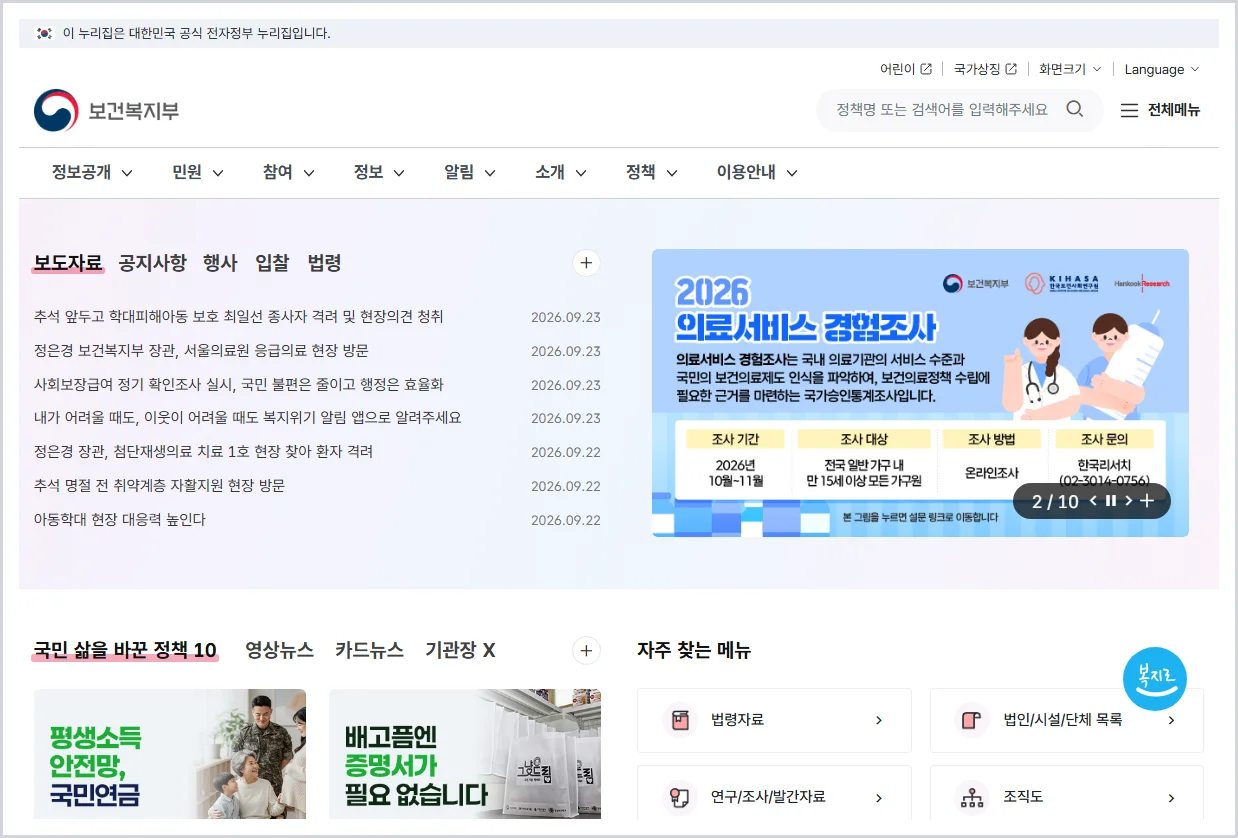Open the 법령자료 quick menu
This screenshot has width=1238, height=838.
click(x=774, y=720)
